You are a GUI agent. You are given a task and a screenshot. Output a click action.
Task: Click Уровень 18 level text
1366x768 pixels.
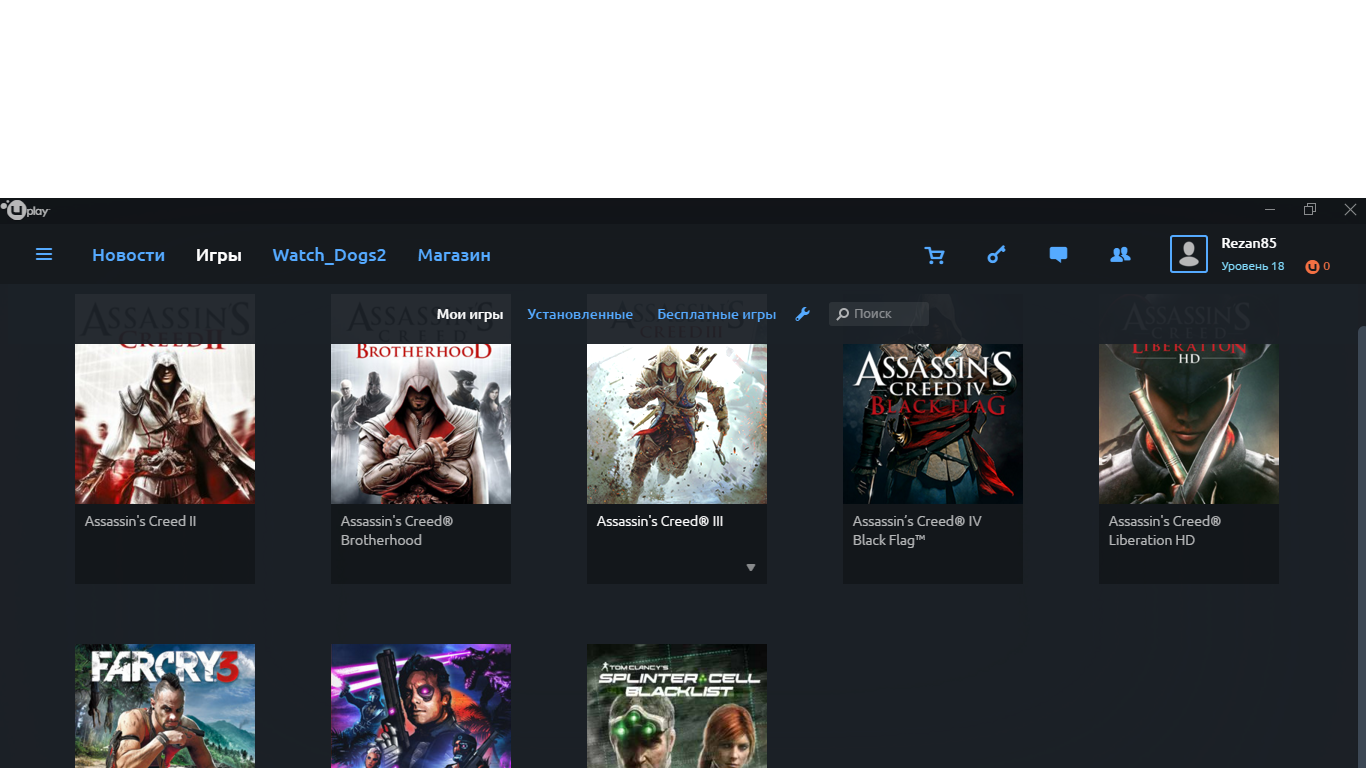[1252, 266]
